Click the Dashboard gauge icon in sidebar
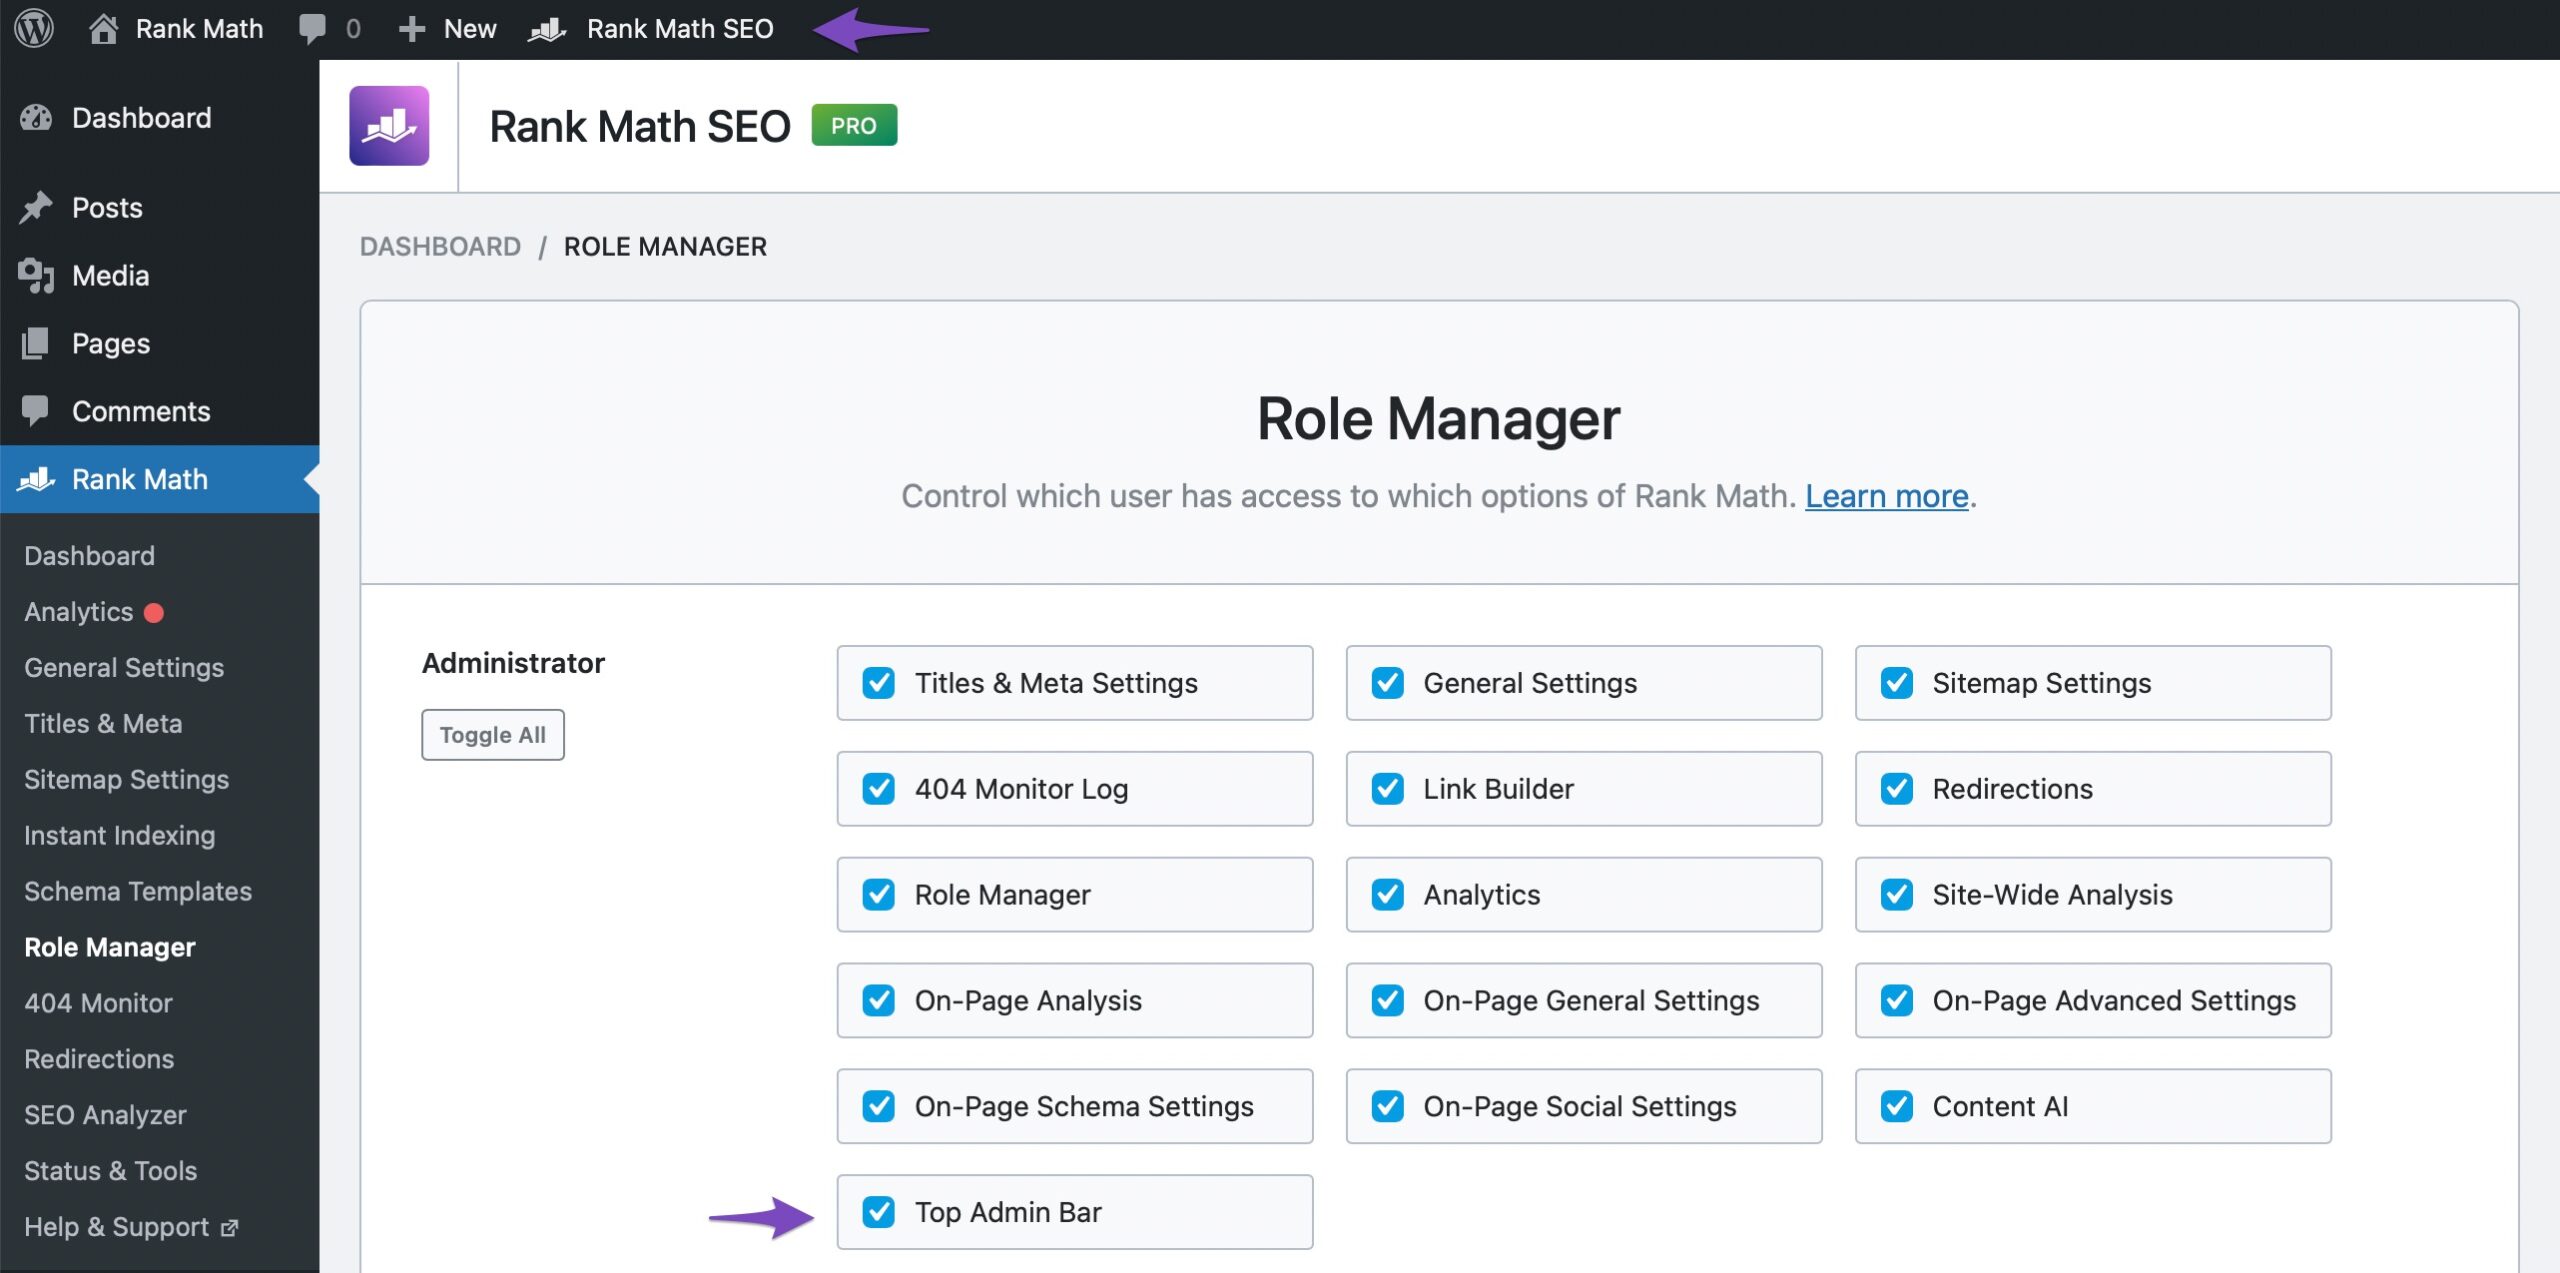Screen dimensions: 2560x1273 tap(36, 118)
